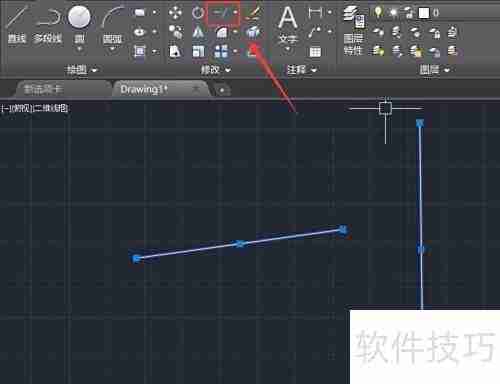Activate the Fillet tool

[x=221, y=32]
